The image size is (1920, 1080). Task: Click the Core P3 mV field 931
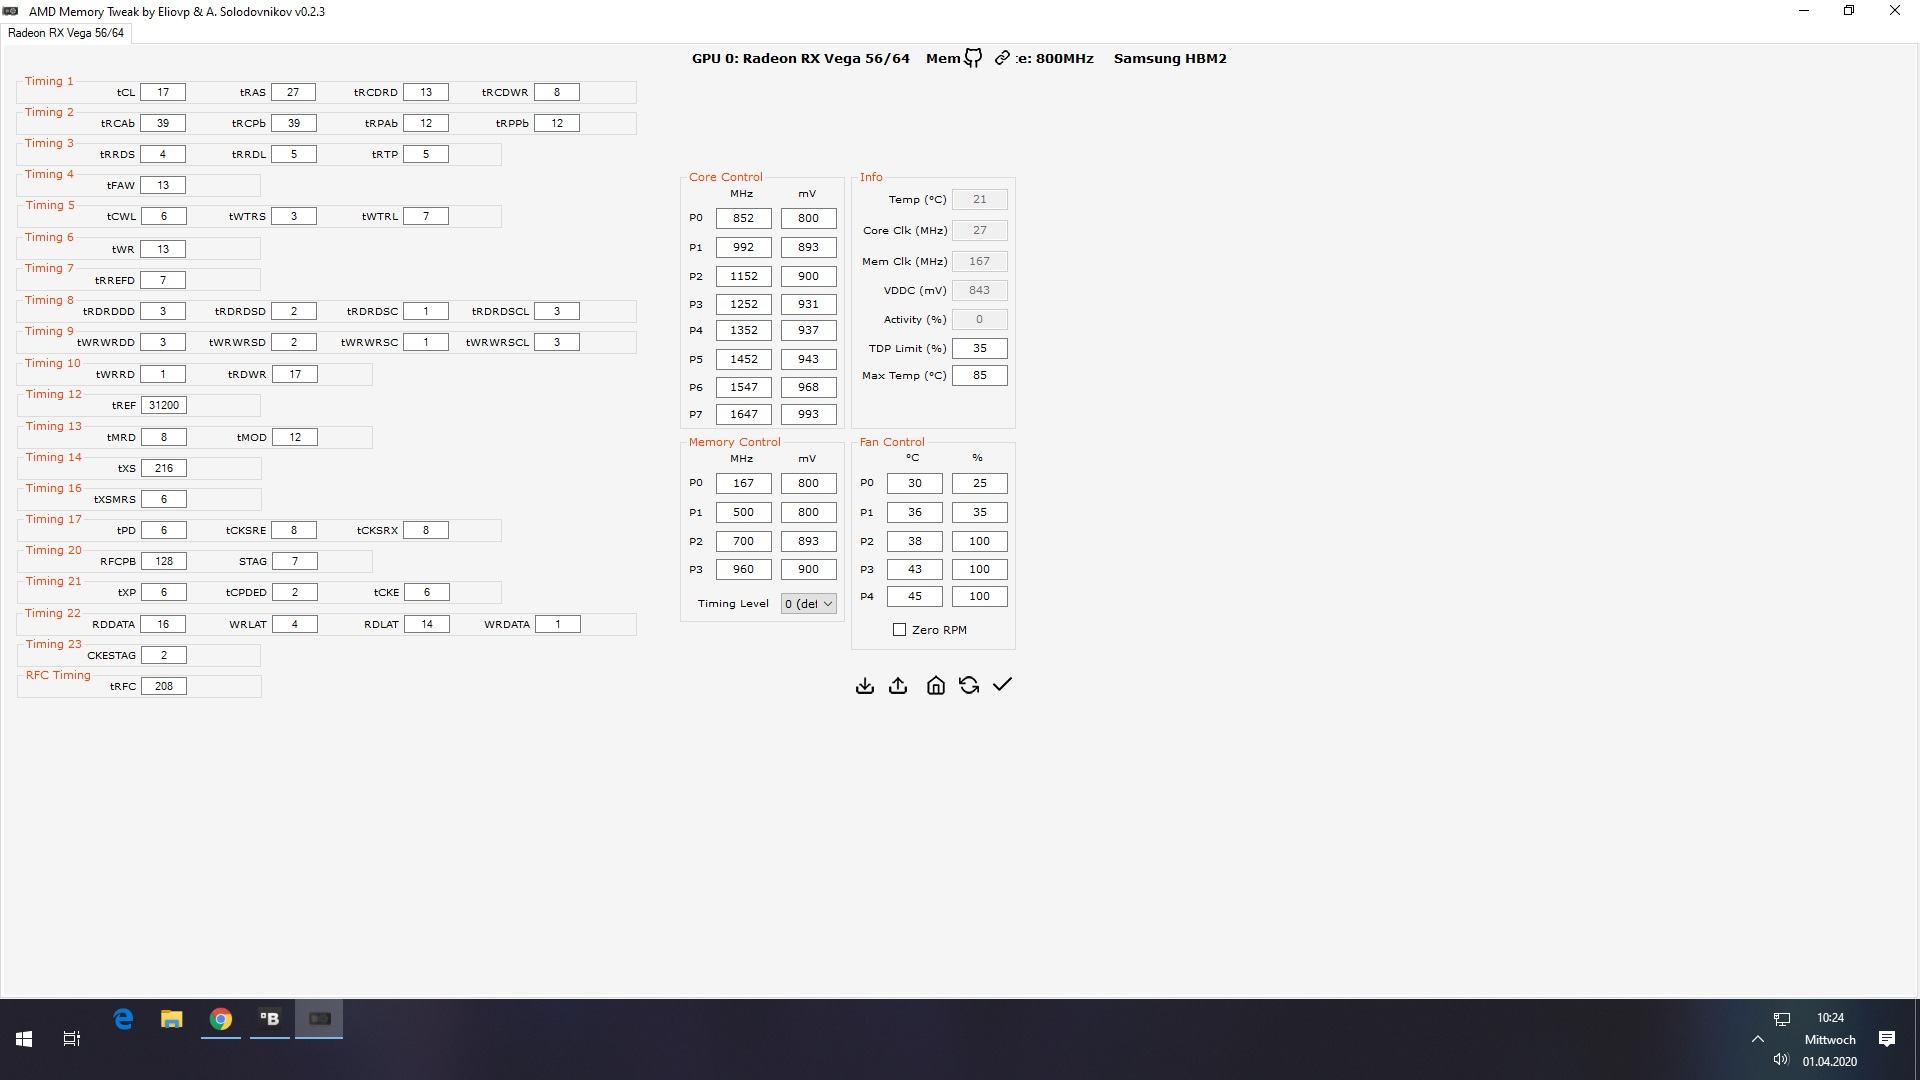[808, 304]
